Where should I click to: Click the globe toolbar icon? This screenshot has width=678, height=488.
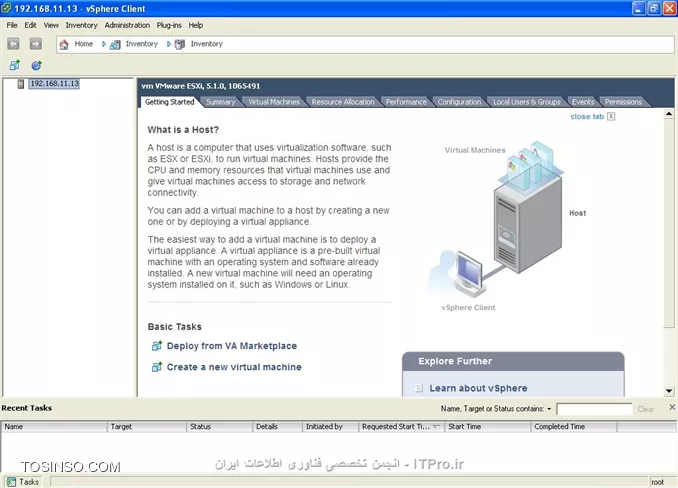(x=36, y=65)
